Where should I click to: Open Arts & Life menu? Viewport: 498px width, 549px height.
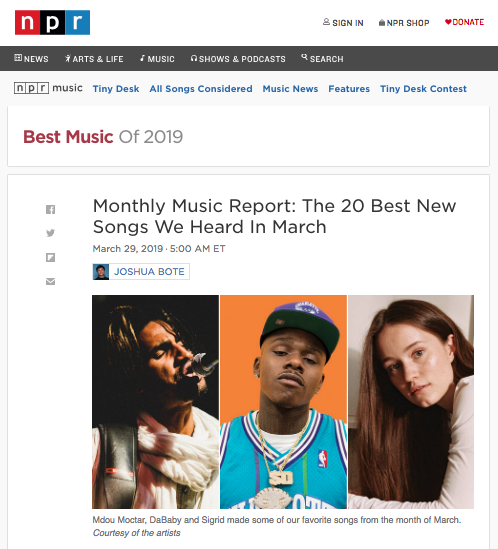point(94,58)
